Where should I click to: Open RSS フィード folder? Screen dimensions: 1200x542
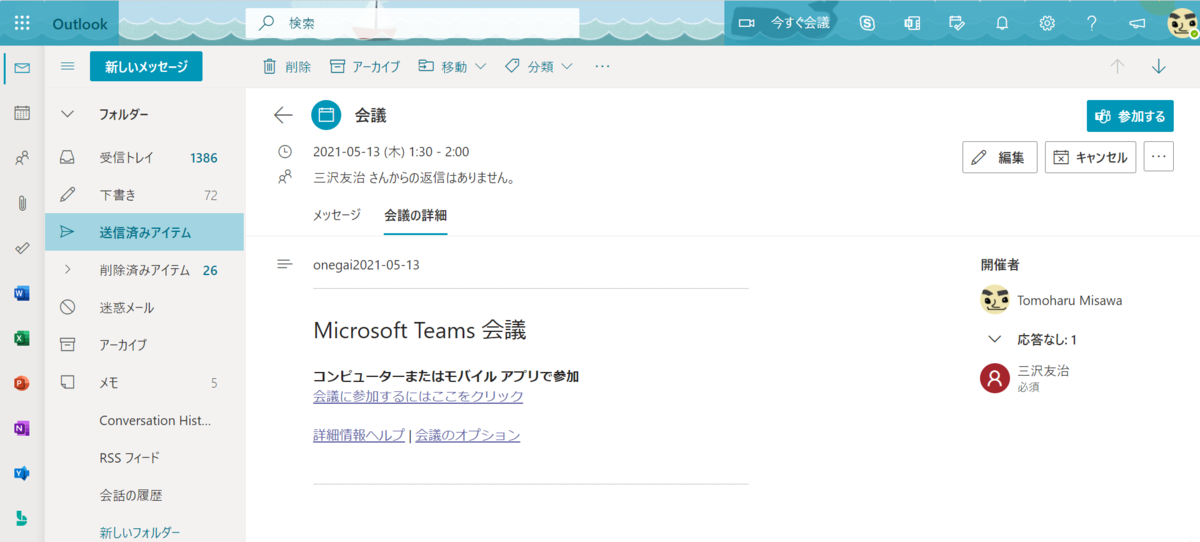[x=145, y=457]
